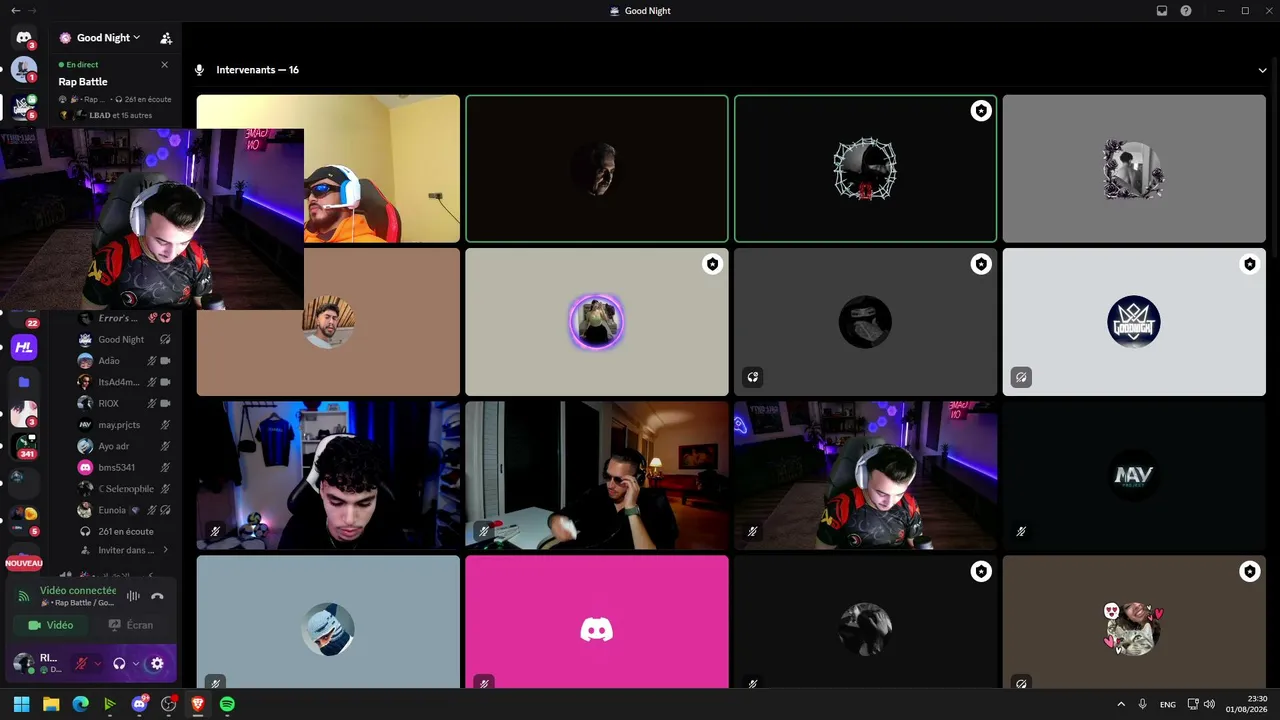Invite people using the add-member icon
Viewport: 1280px width, 720px height.
[x=166, y=38]
